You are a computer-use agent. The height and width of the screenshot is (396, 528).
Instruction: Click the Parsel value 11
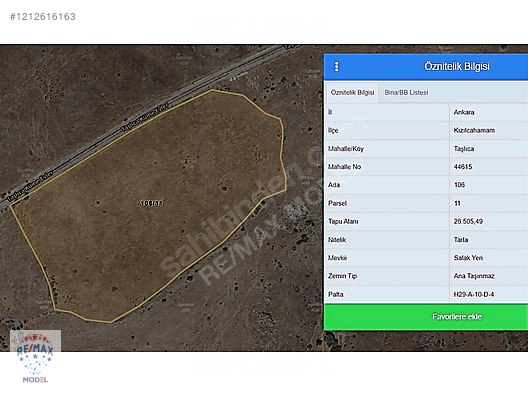coord(457,203)
